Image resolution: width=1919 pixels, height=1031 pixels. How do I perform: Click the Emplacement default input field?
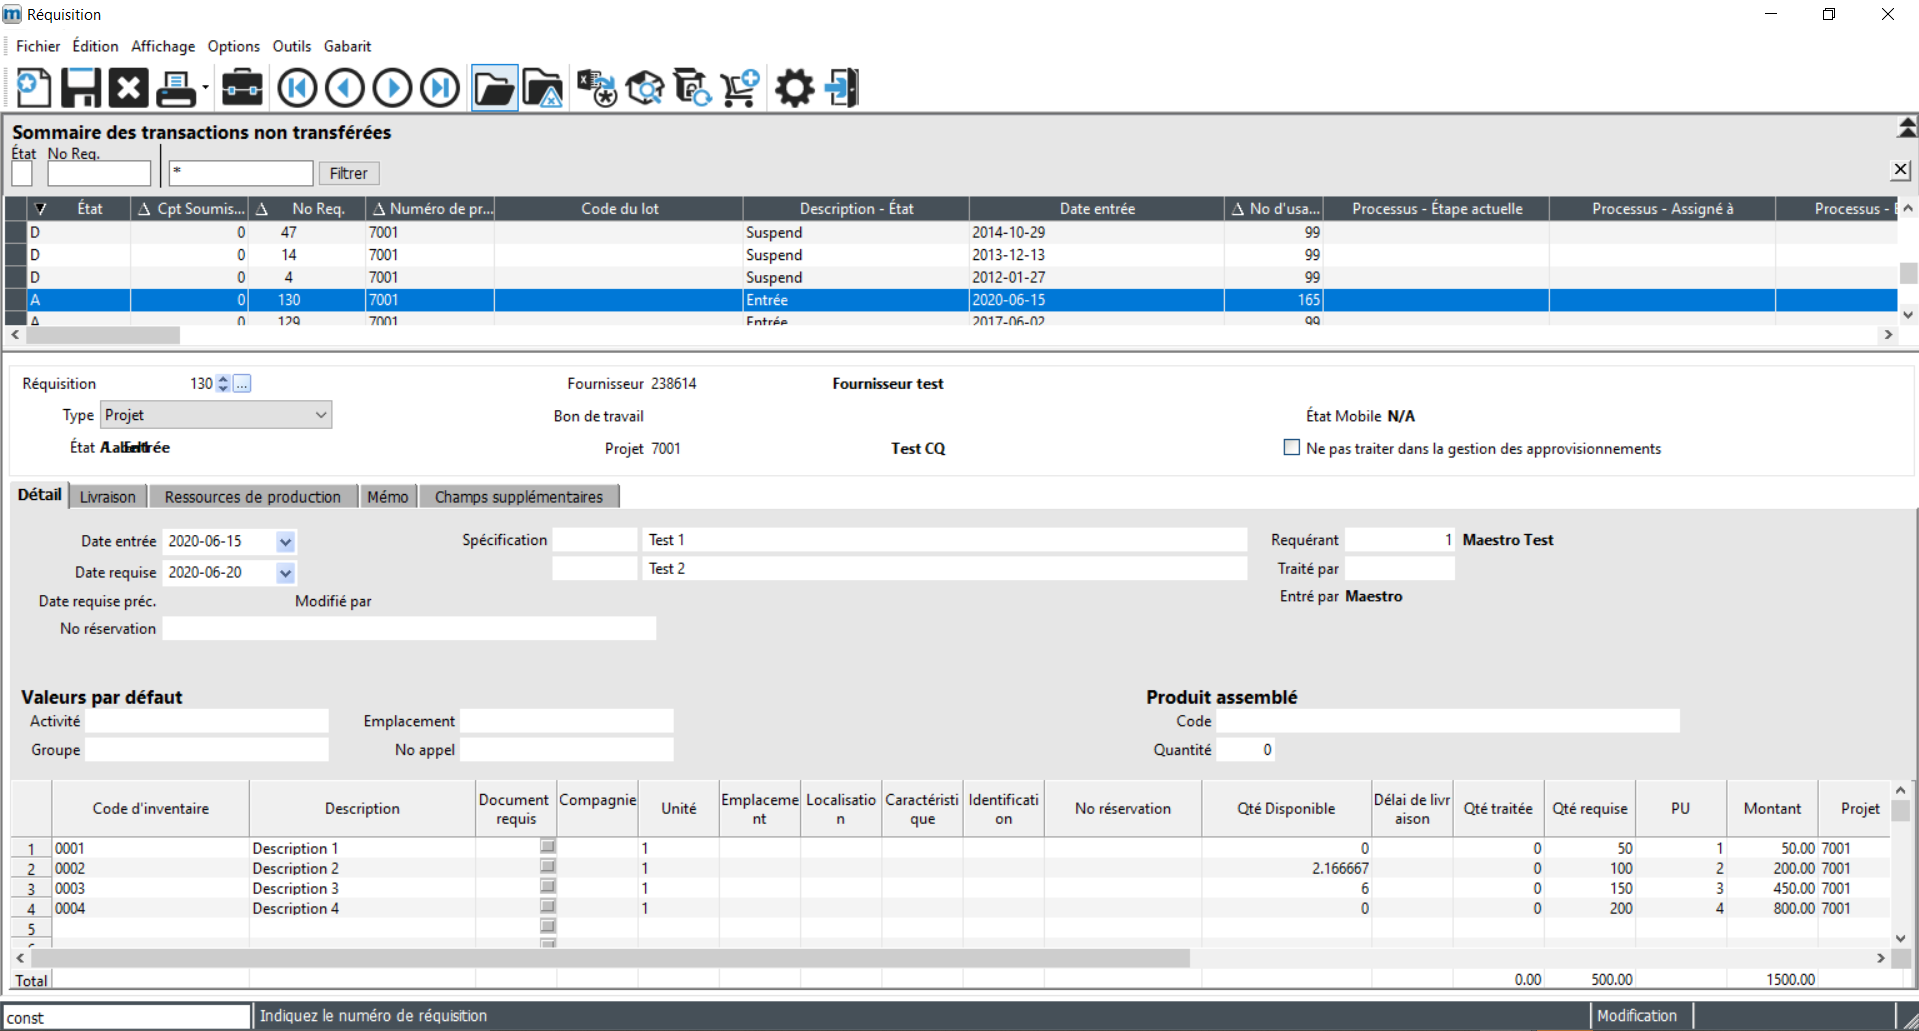566,721
